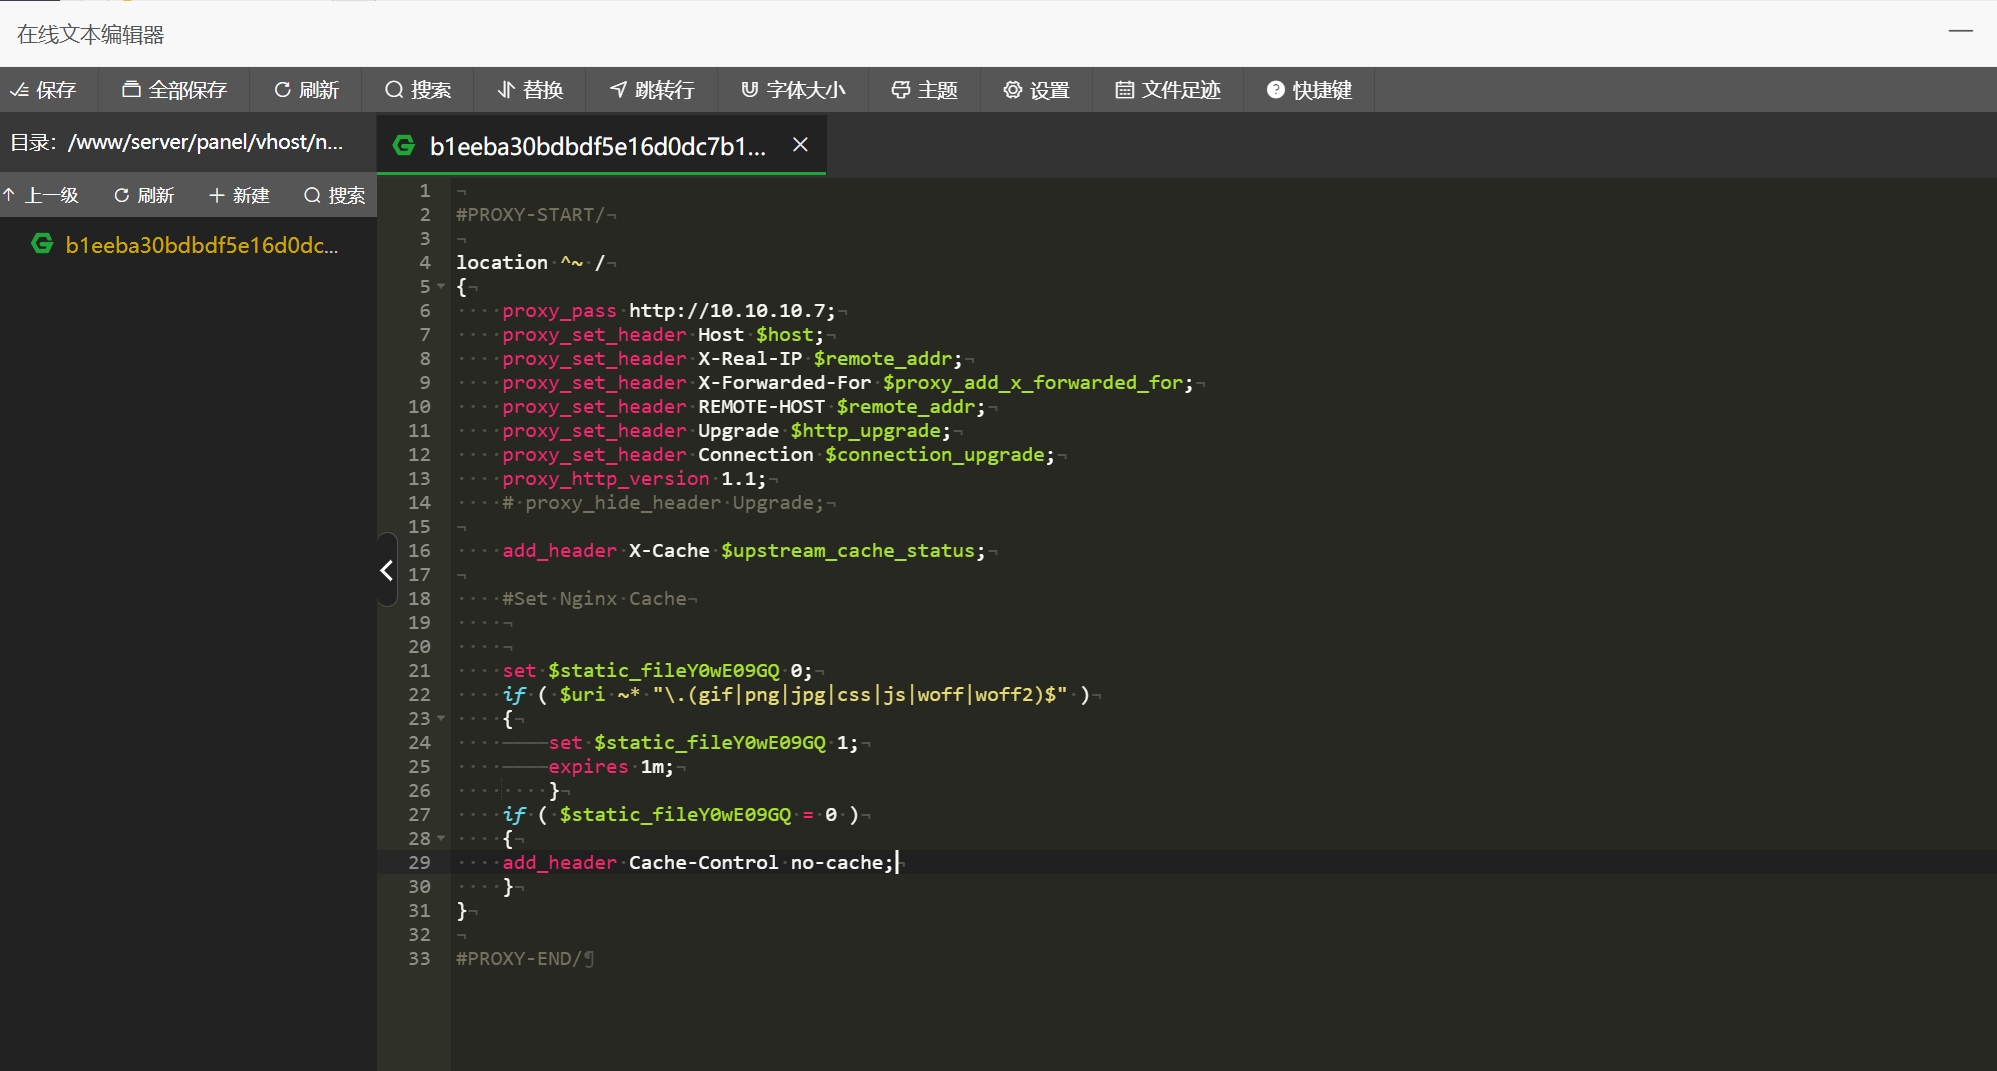
Task: Click the 保存 save icon in toolbar
Action: (x=19, y=90)
